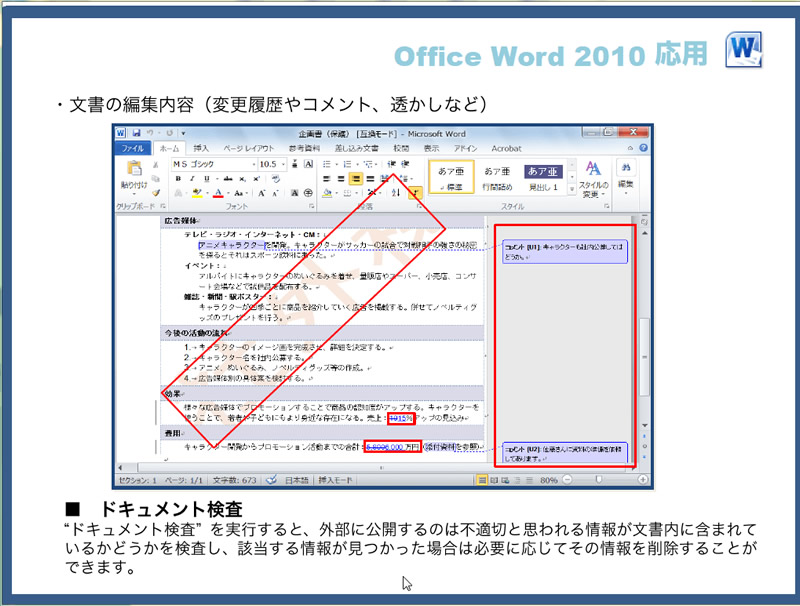Image resolution: width=800 pixels, height=606 pixels.
Task: Apply strikethrough formatting
Action: (x=228, y=179)
